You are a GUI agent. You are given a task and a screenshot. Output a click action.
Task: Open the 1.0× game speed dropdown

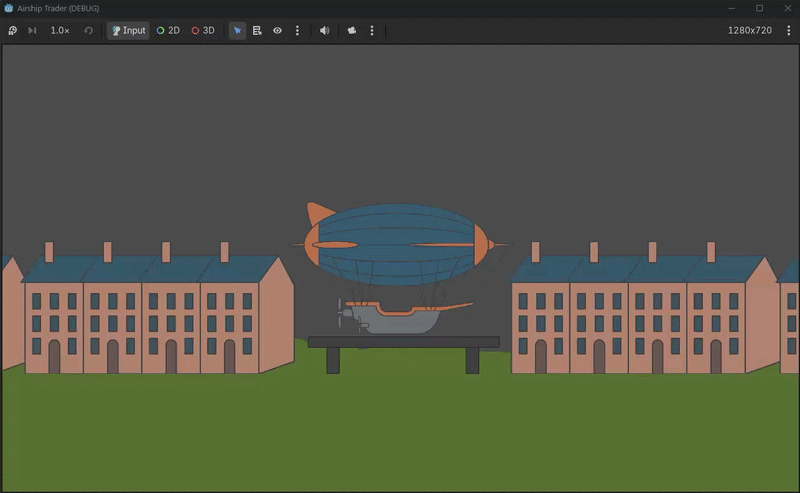click(x=60, y=31)
